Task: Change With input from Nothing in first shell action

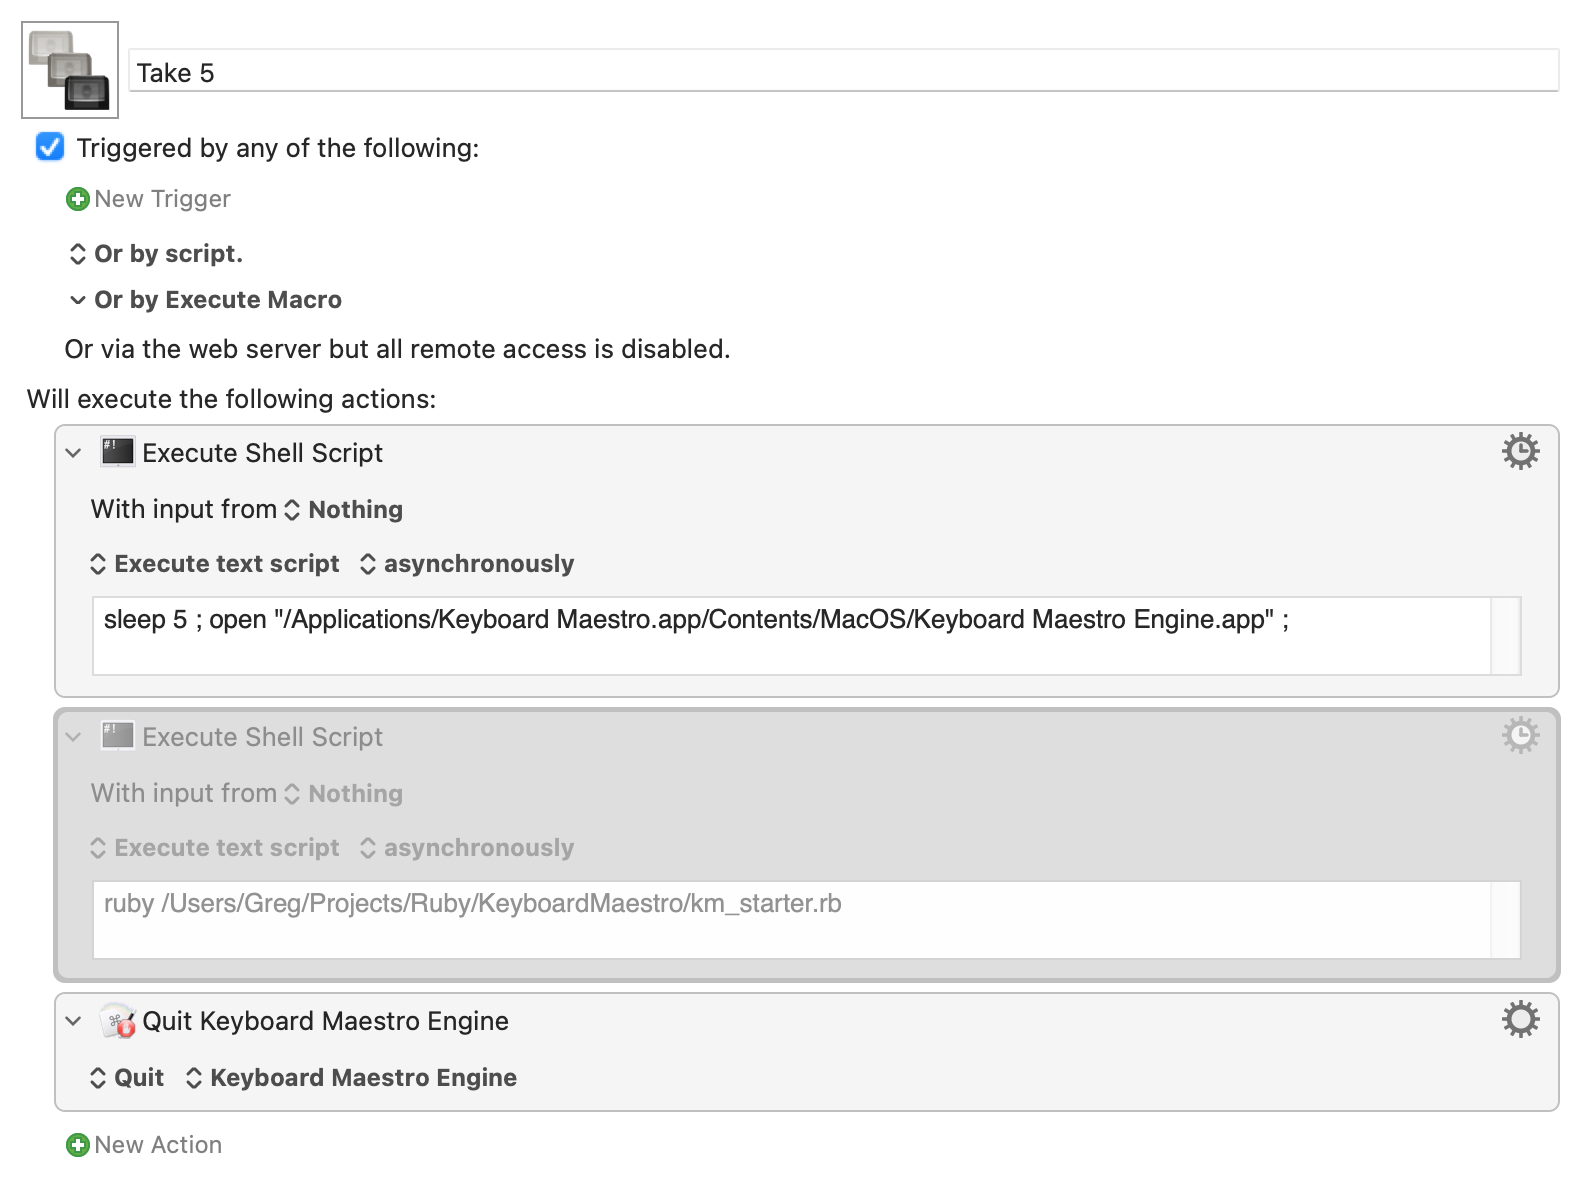Action: [x=345, y=510]
